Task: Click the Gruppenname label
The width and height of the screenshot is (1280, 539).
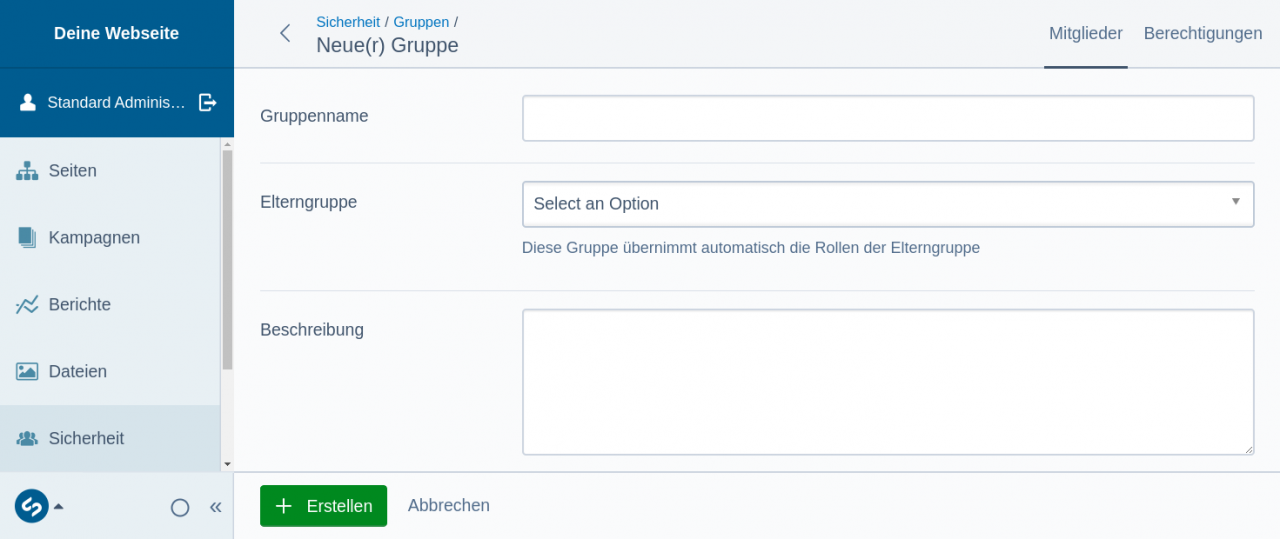Action: tap(314, 116)
